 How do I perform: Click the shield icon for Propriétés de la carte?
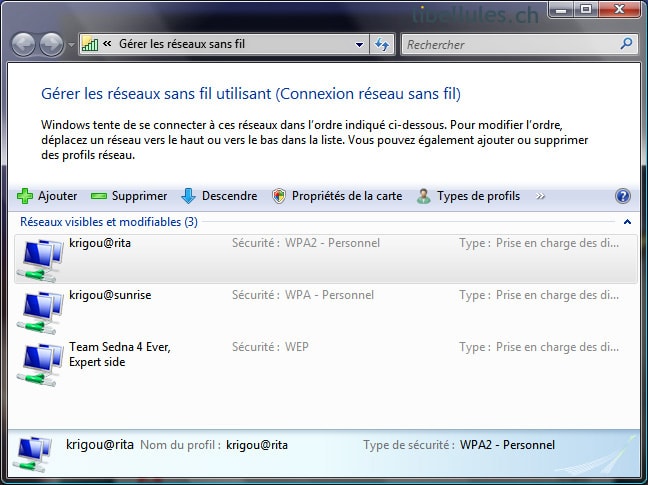click(x=279, y=196)
